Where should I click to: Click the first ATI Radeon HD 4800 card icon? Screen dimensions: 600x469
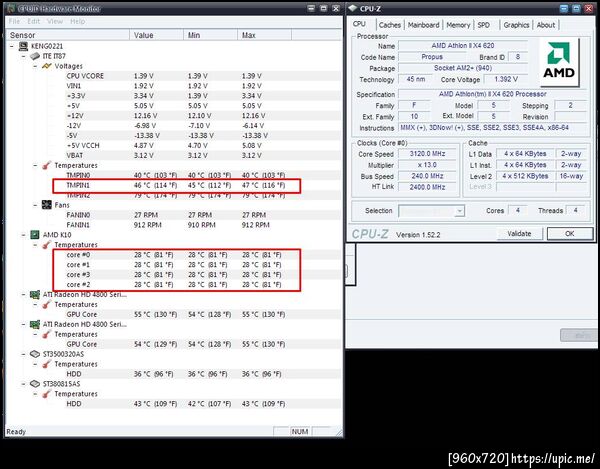(35, 295)
